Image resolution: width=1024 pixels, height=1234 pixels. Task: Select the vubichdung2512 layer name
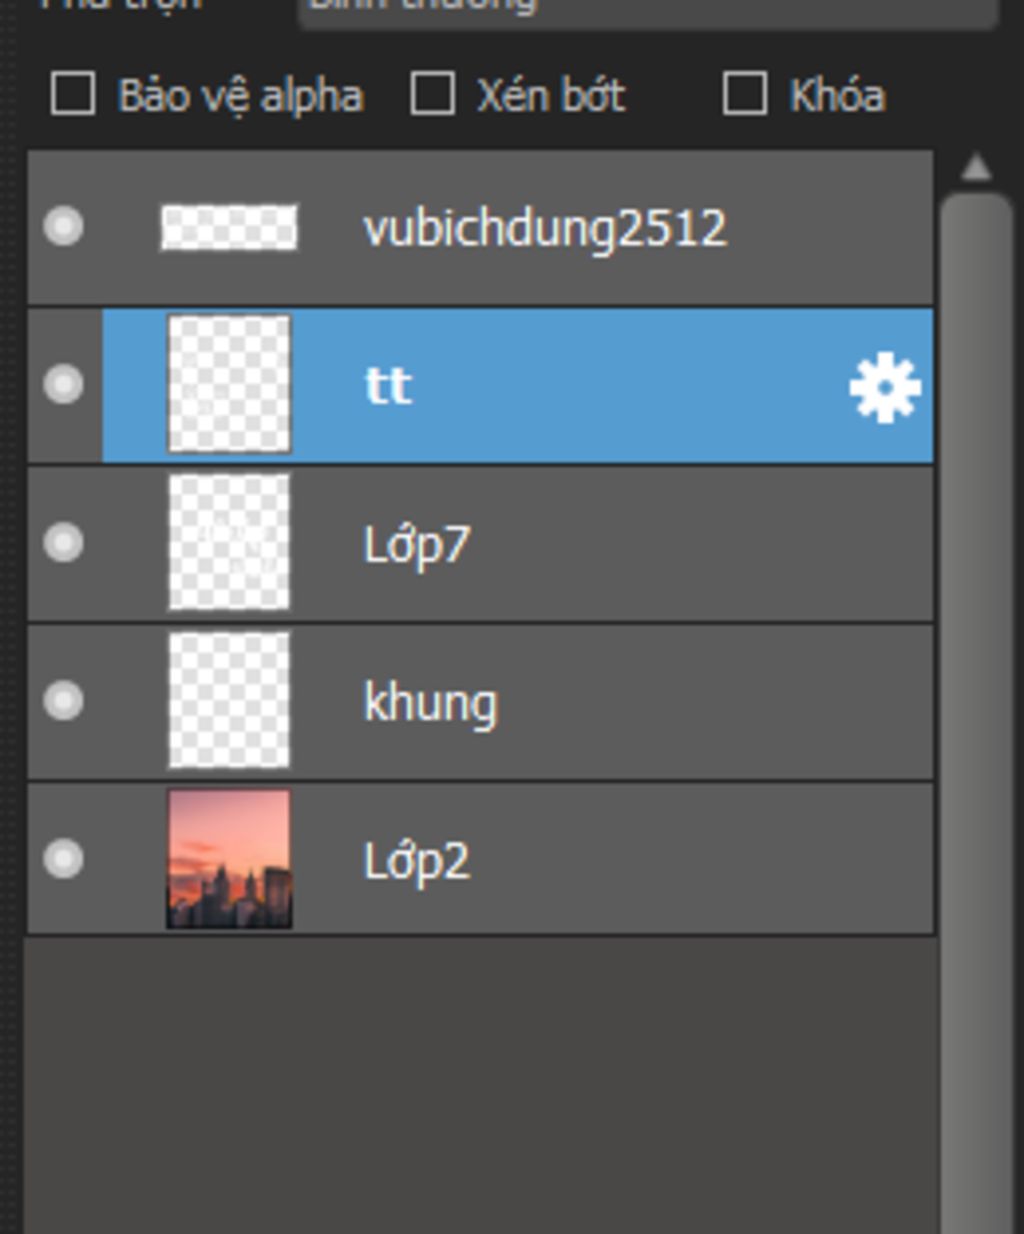pos(545,229)
